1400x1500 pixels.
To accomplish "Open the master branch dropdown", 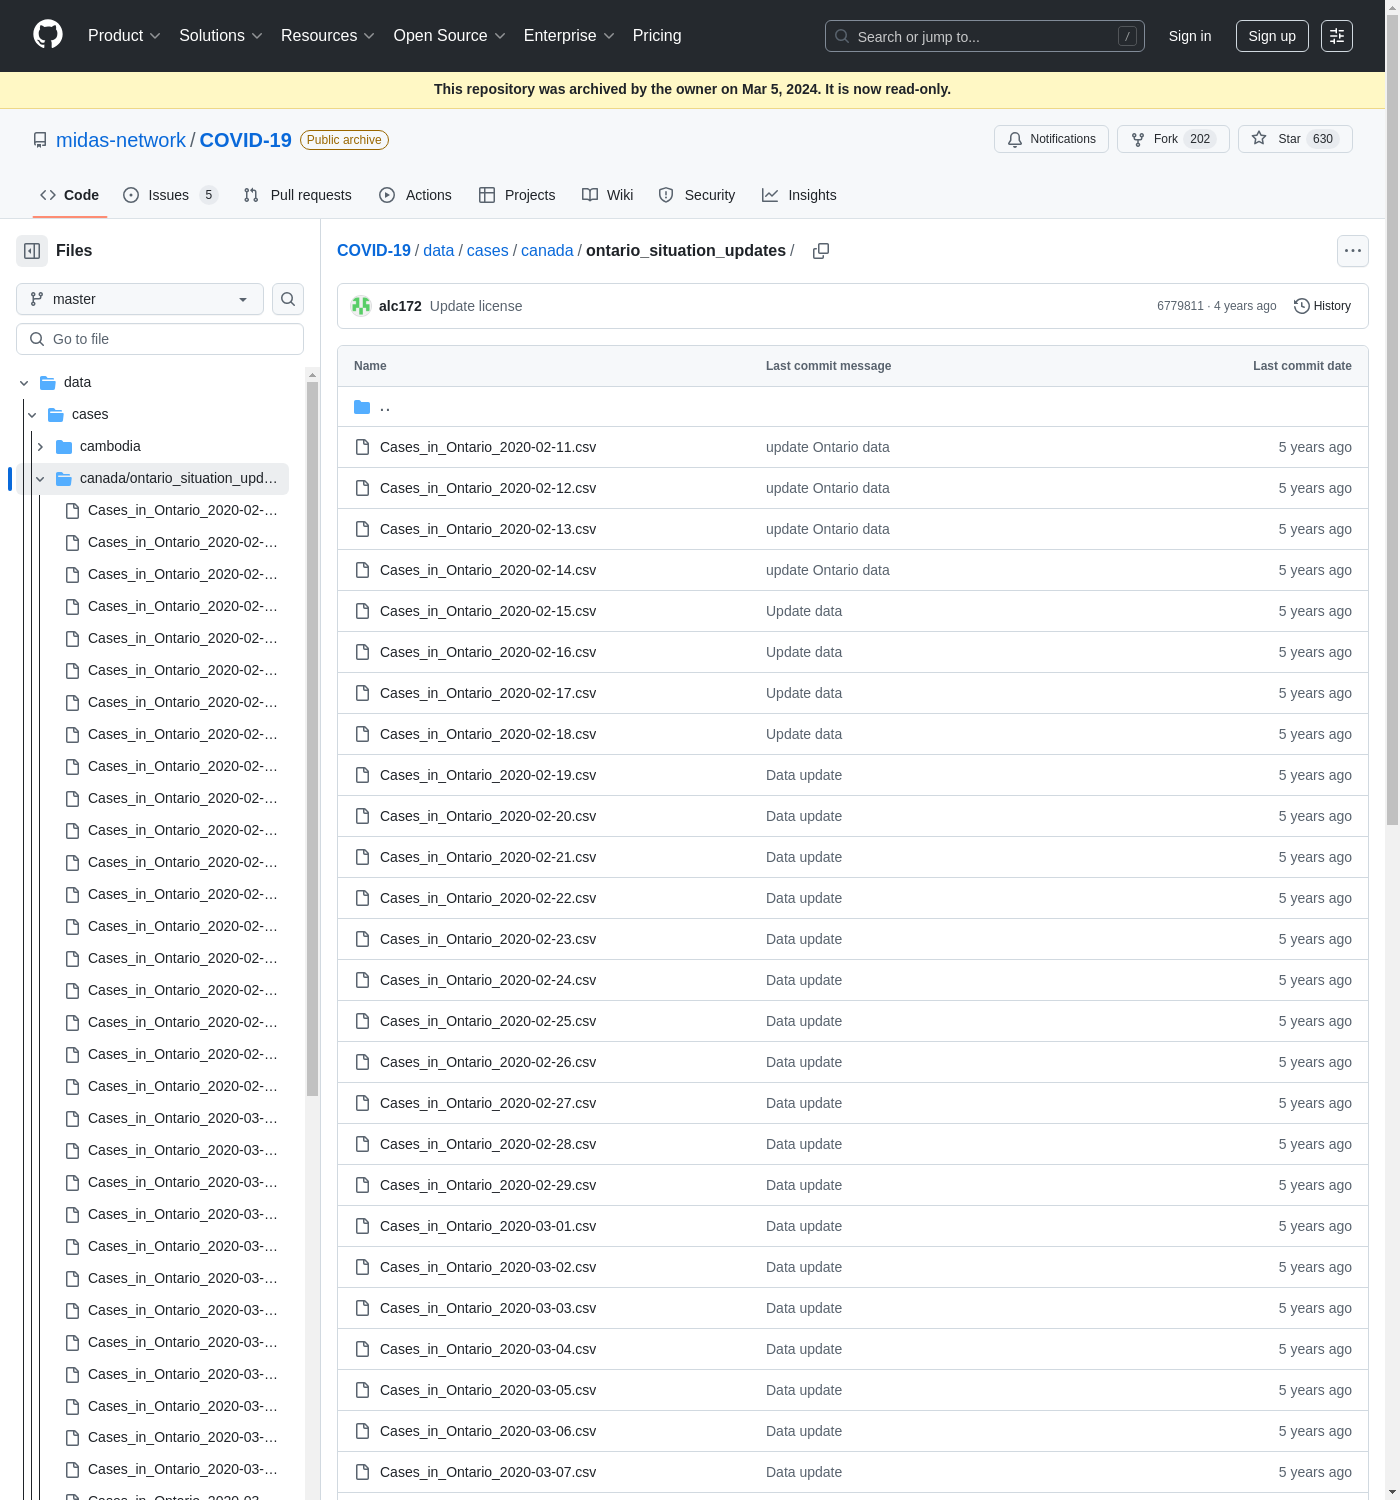I will pyautogui.click(x=140, y=299).
